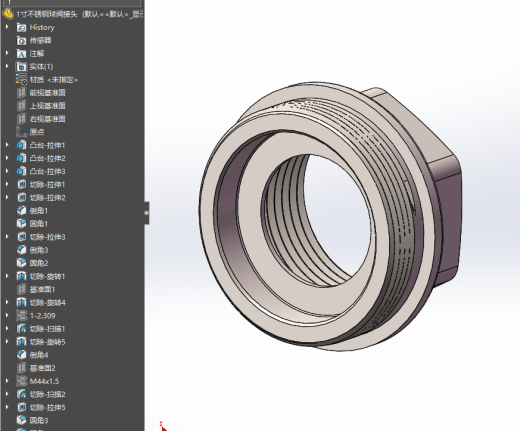The height and width of the screenshot is (431, 520).
Task: Click the 圆角1 fillet icon
Action: pos(21,224)
